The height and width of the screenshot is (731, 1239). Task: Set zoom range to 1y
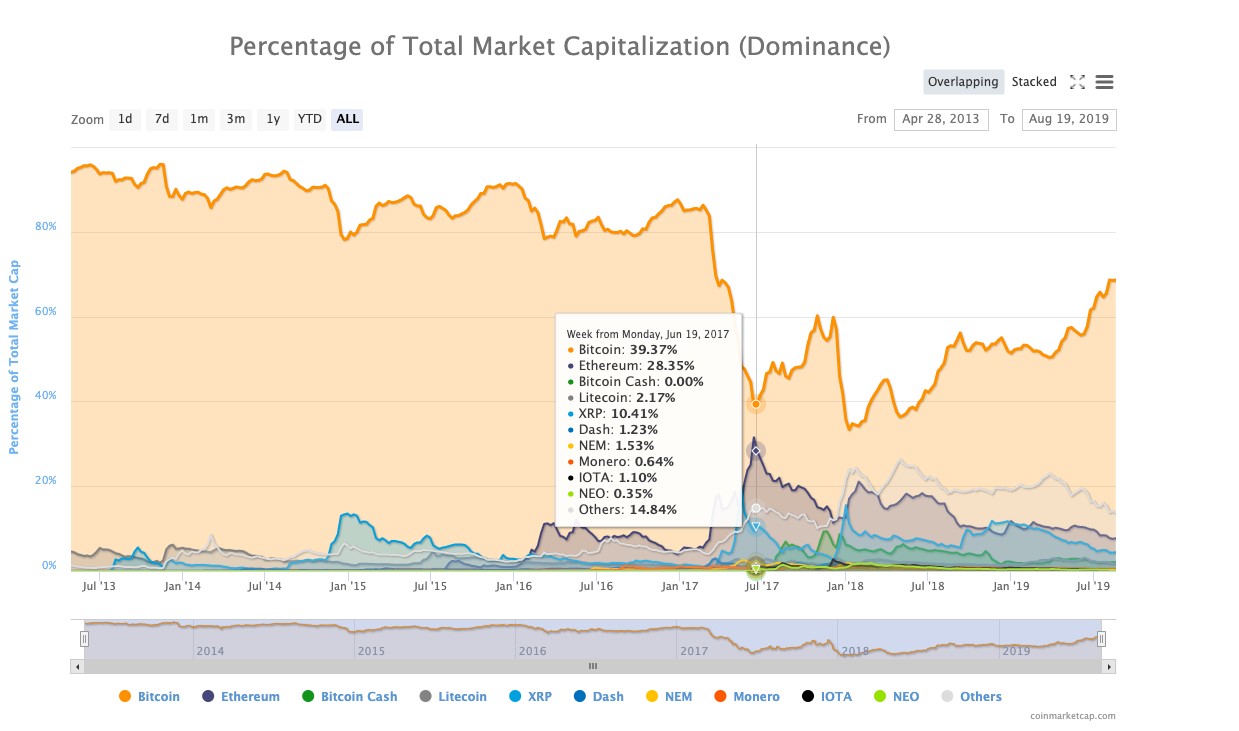click(273, 119)
